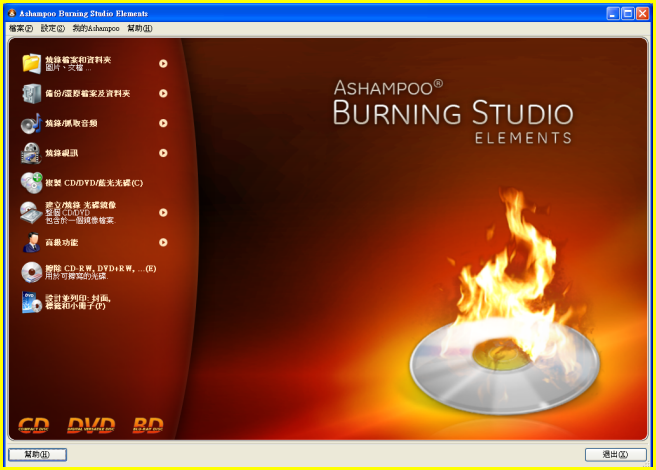Click the erase CD-RW disc icon

coord(31,272)
